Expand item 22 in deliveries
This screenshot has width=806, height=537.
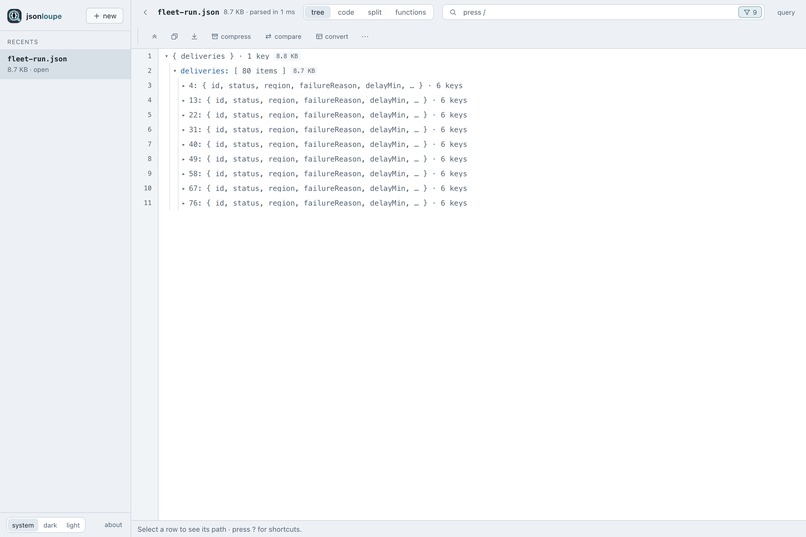point(183,115)
